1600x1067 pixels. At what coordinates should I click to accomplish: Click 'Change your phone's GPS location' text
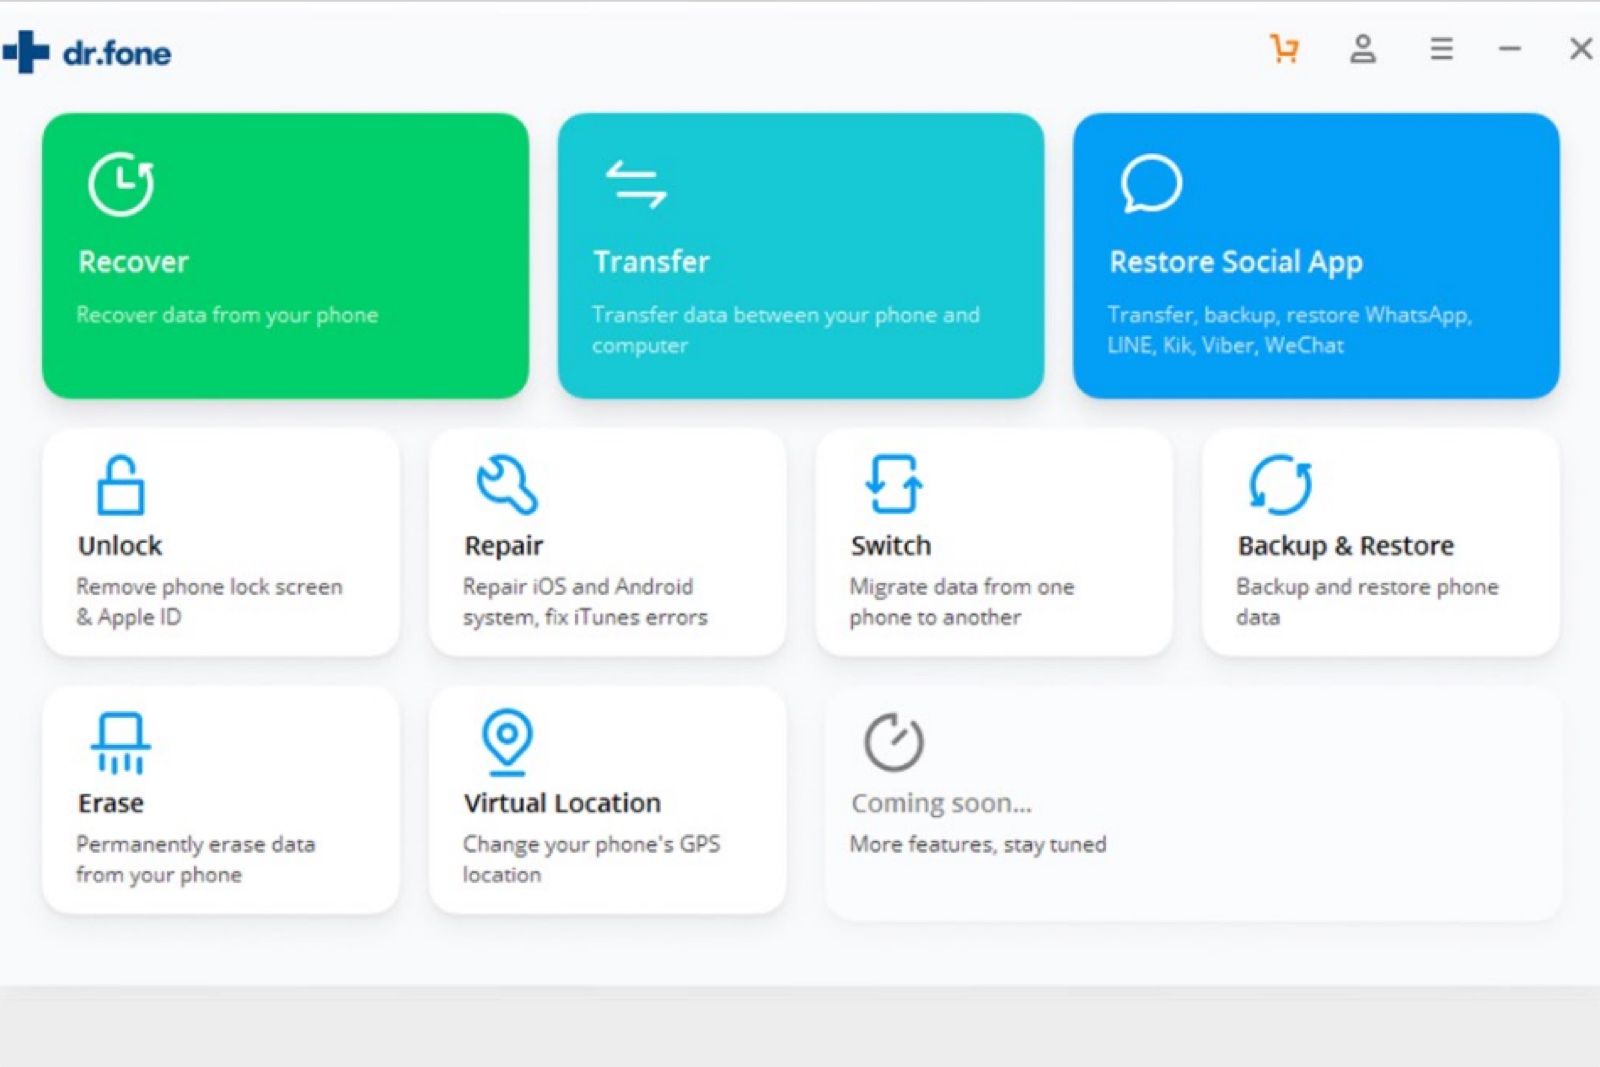coord(592,860)
